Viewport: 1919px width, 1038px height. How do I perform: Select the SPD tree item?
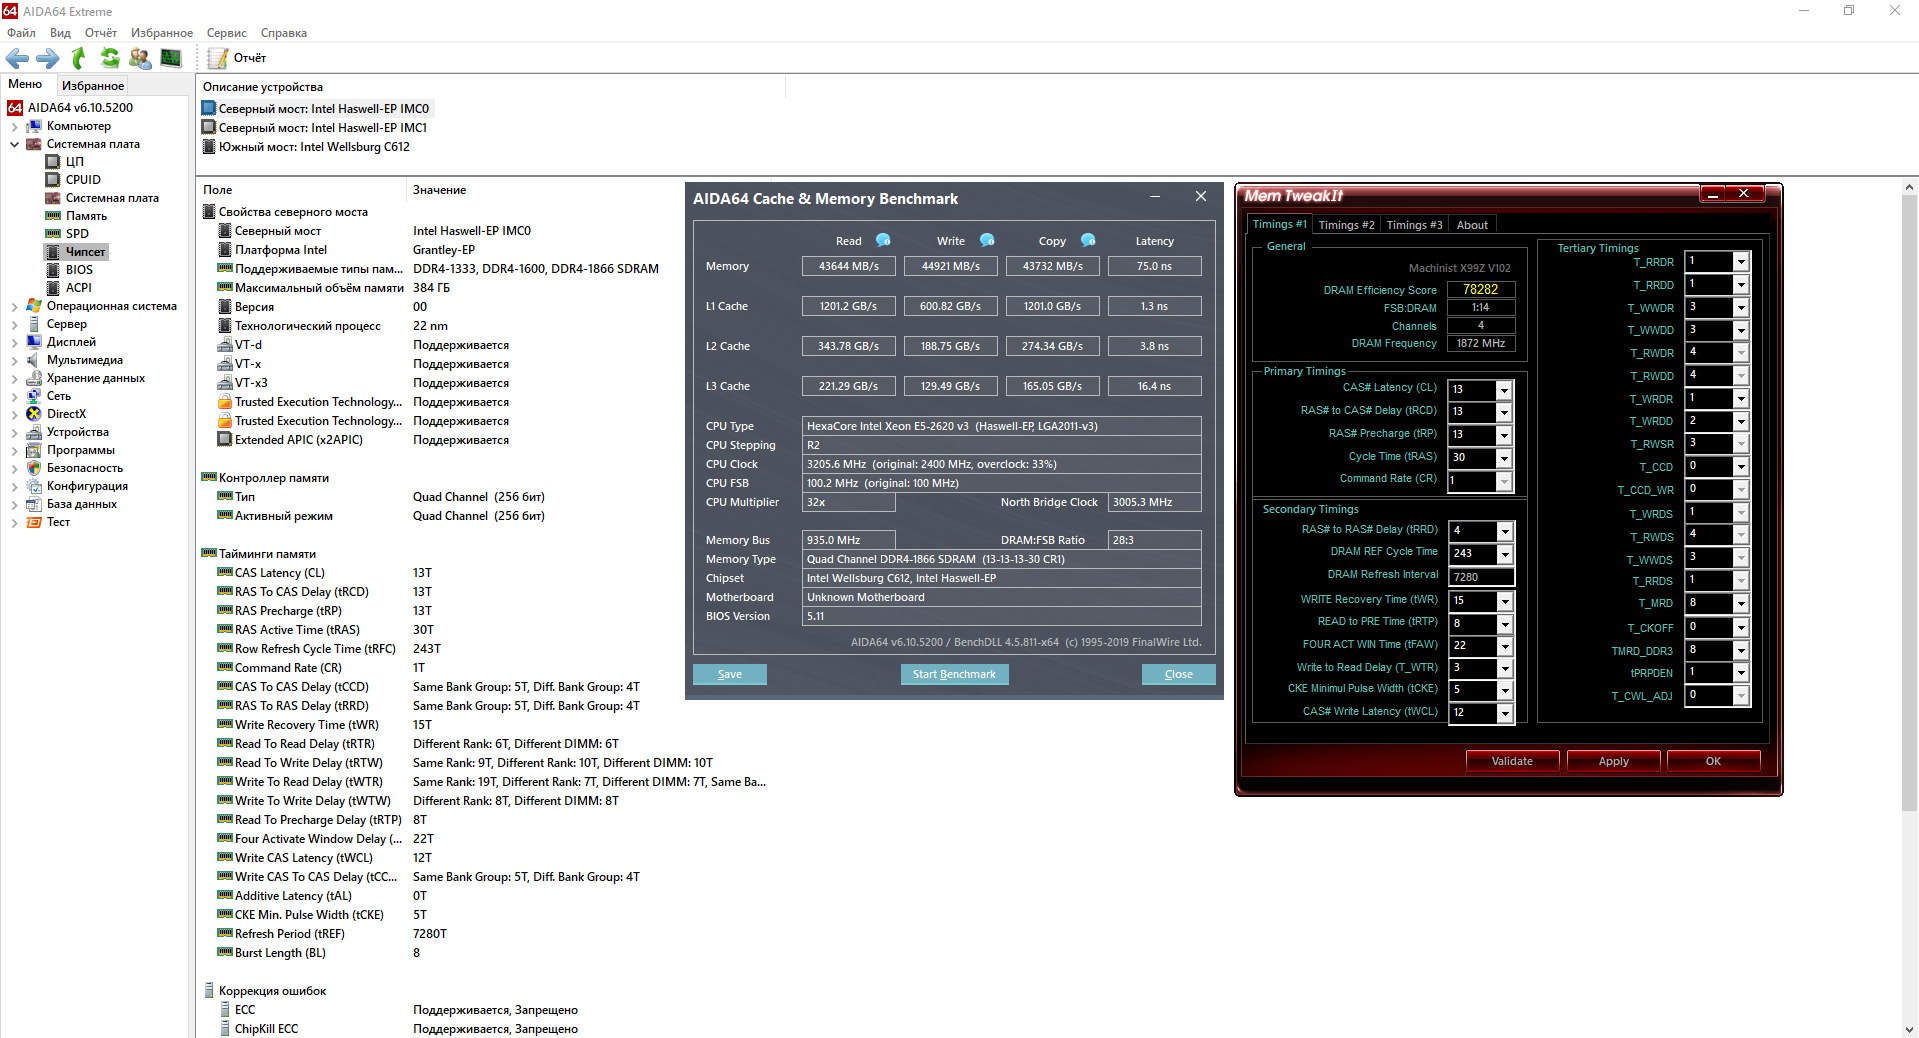tap(77, 234)
